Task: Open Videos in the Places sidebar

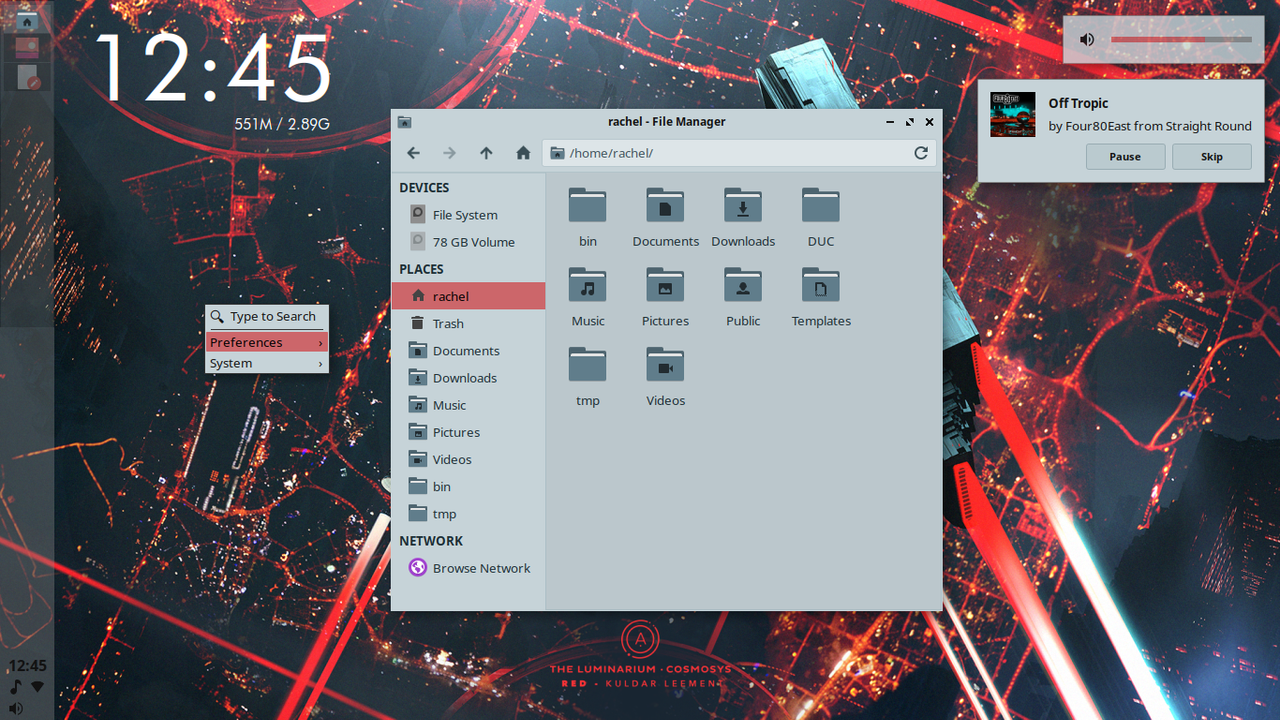Action: coord(468,459)
